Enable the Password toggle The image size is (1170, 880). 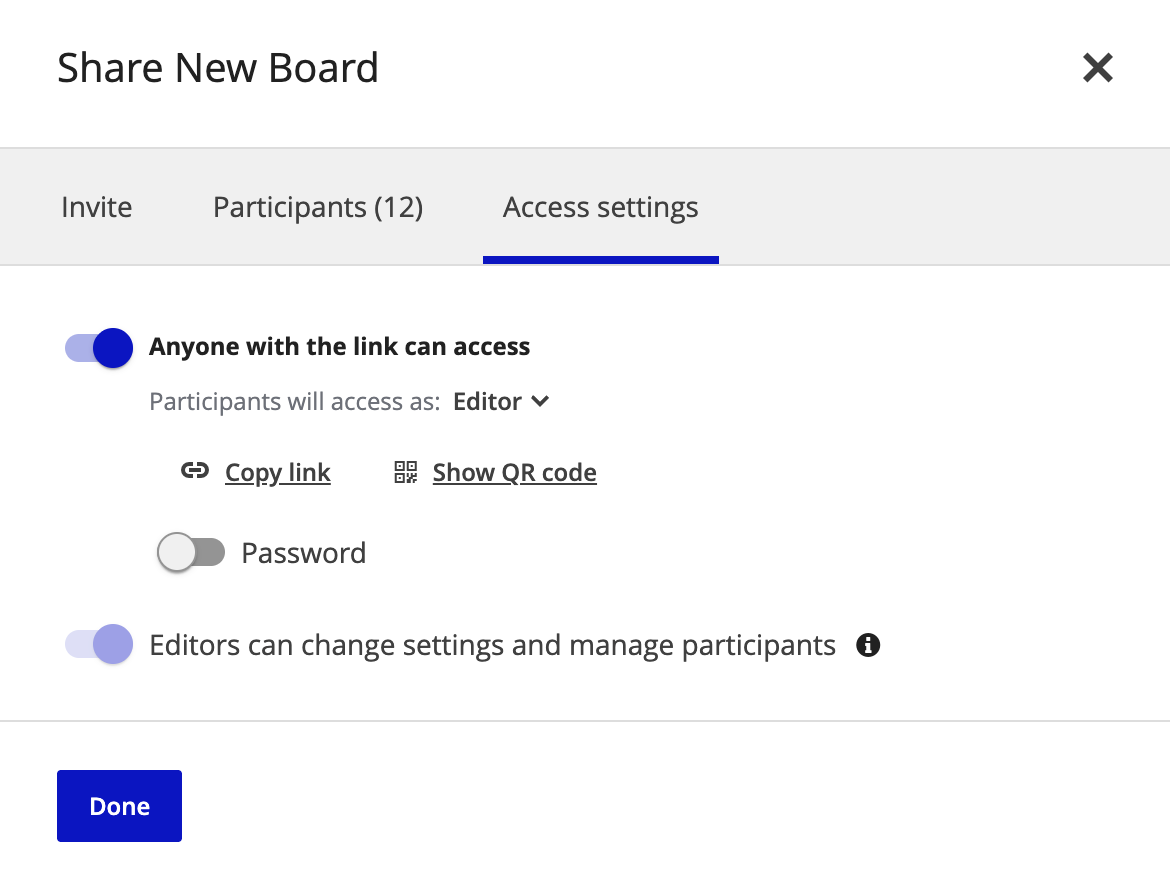pyautogui.click(x=192, y=552)
